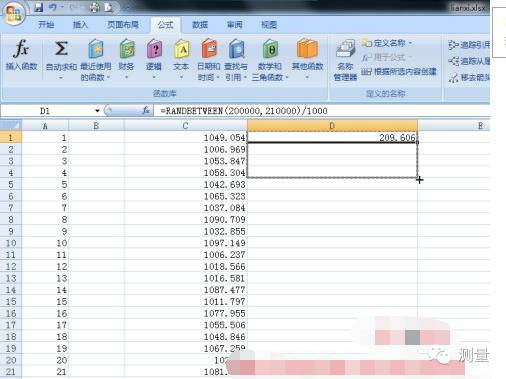Click Trace Precedents (追踪引用) button
Image resolution: width=506 pixels, height=379 pixels.
coord(469,45)
